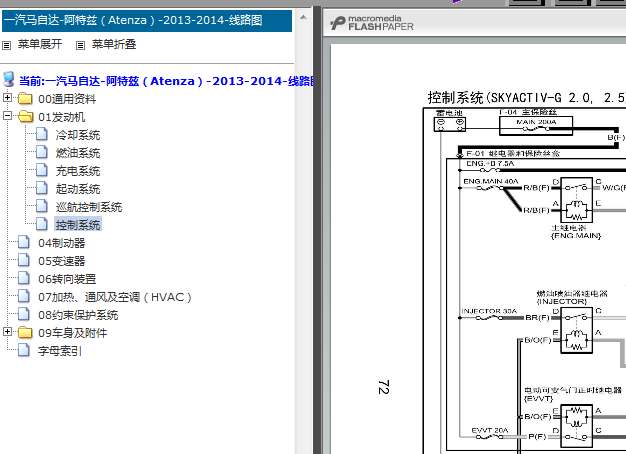
Task: Collapse the 01发动机 folder node
Action: tap(7, 115)
